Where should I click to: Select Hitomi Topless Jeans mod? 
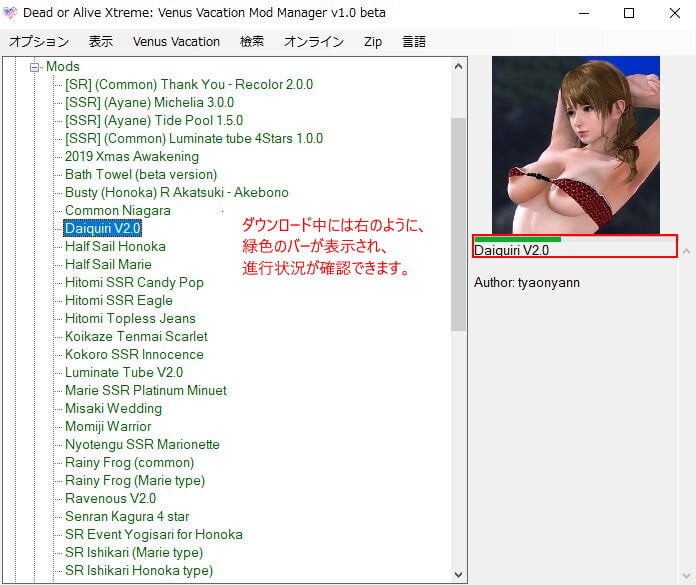pyautogui.click(x=130, y=319)
